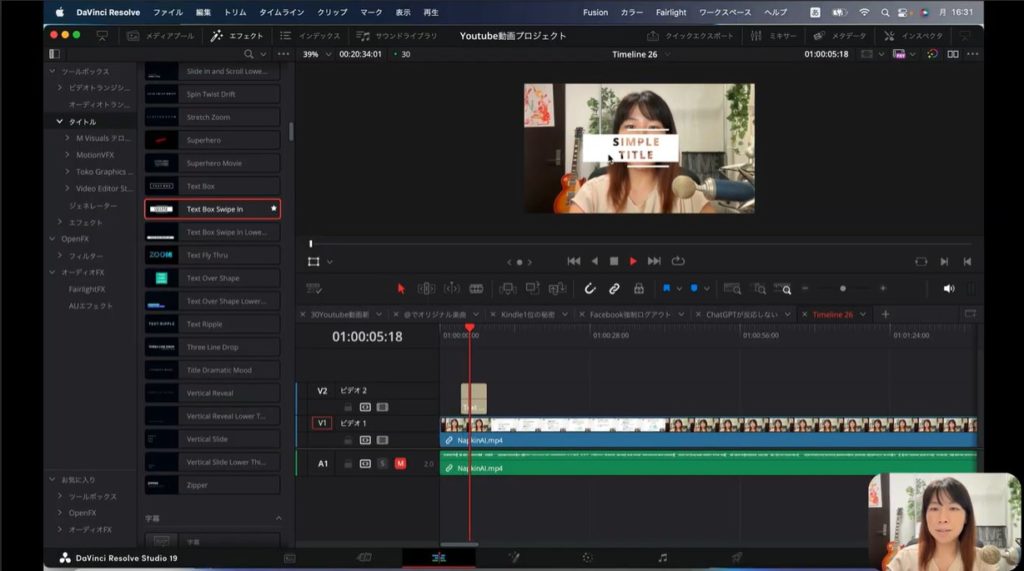Click the クイックエクスポート button
Screen dimensions: 1024x571
click(691, 35)
